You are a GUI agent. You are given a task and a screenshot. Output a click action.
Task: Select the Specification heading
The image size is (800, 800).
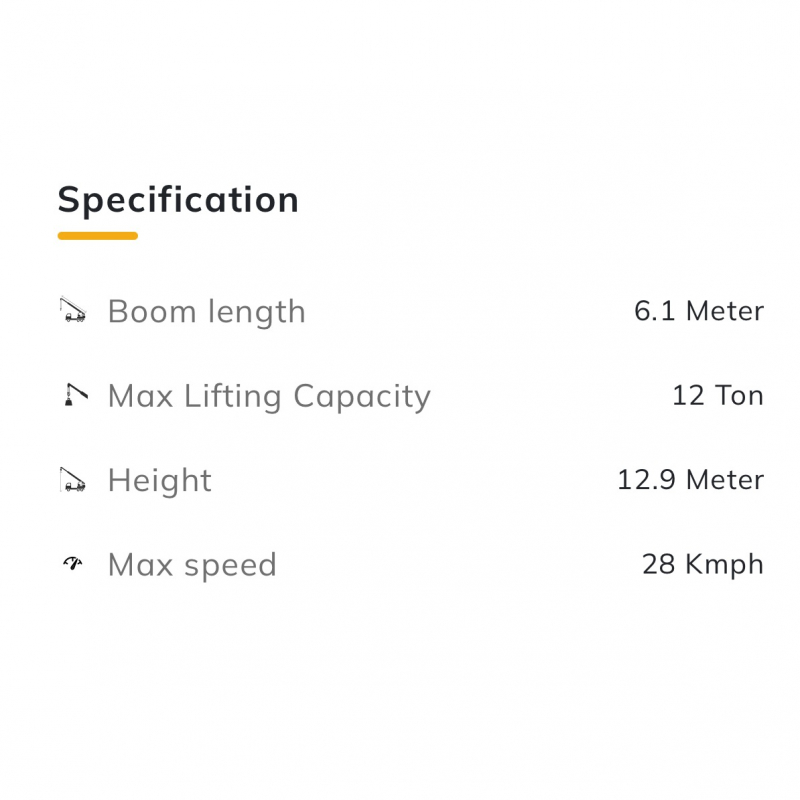178,199
